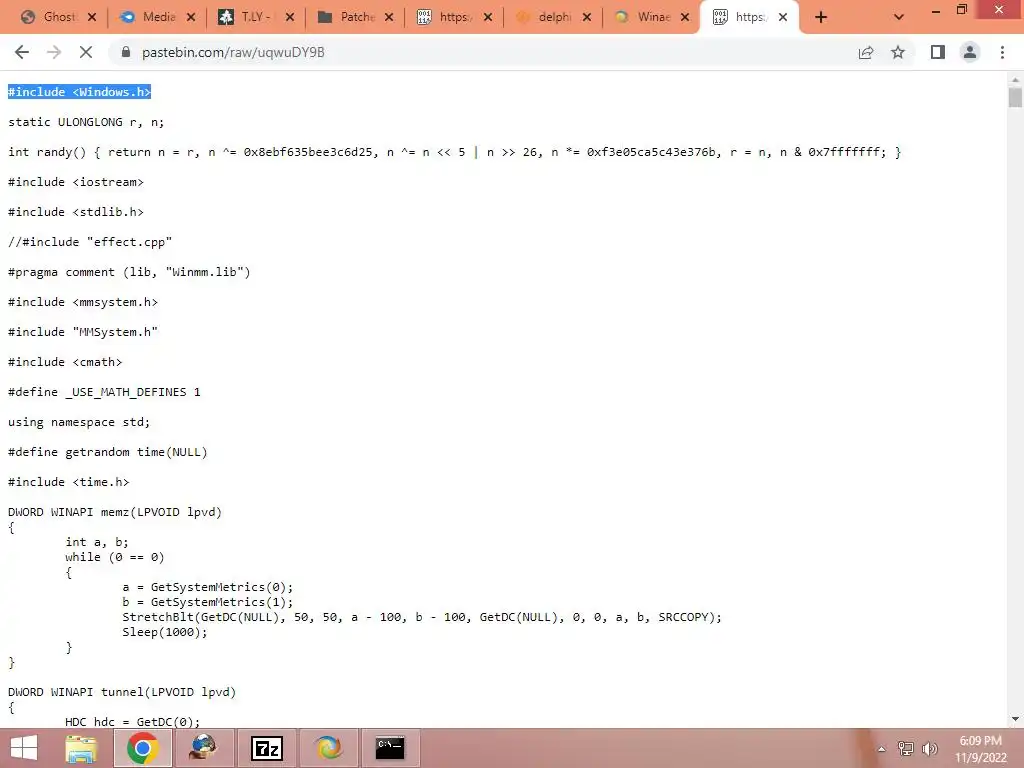Click the 'static ULONGLONG r, n;' line
The image size is (1024, 768).
[86, 122]
